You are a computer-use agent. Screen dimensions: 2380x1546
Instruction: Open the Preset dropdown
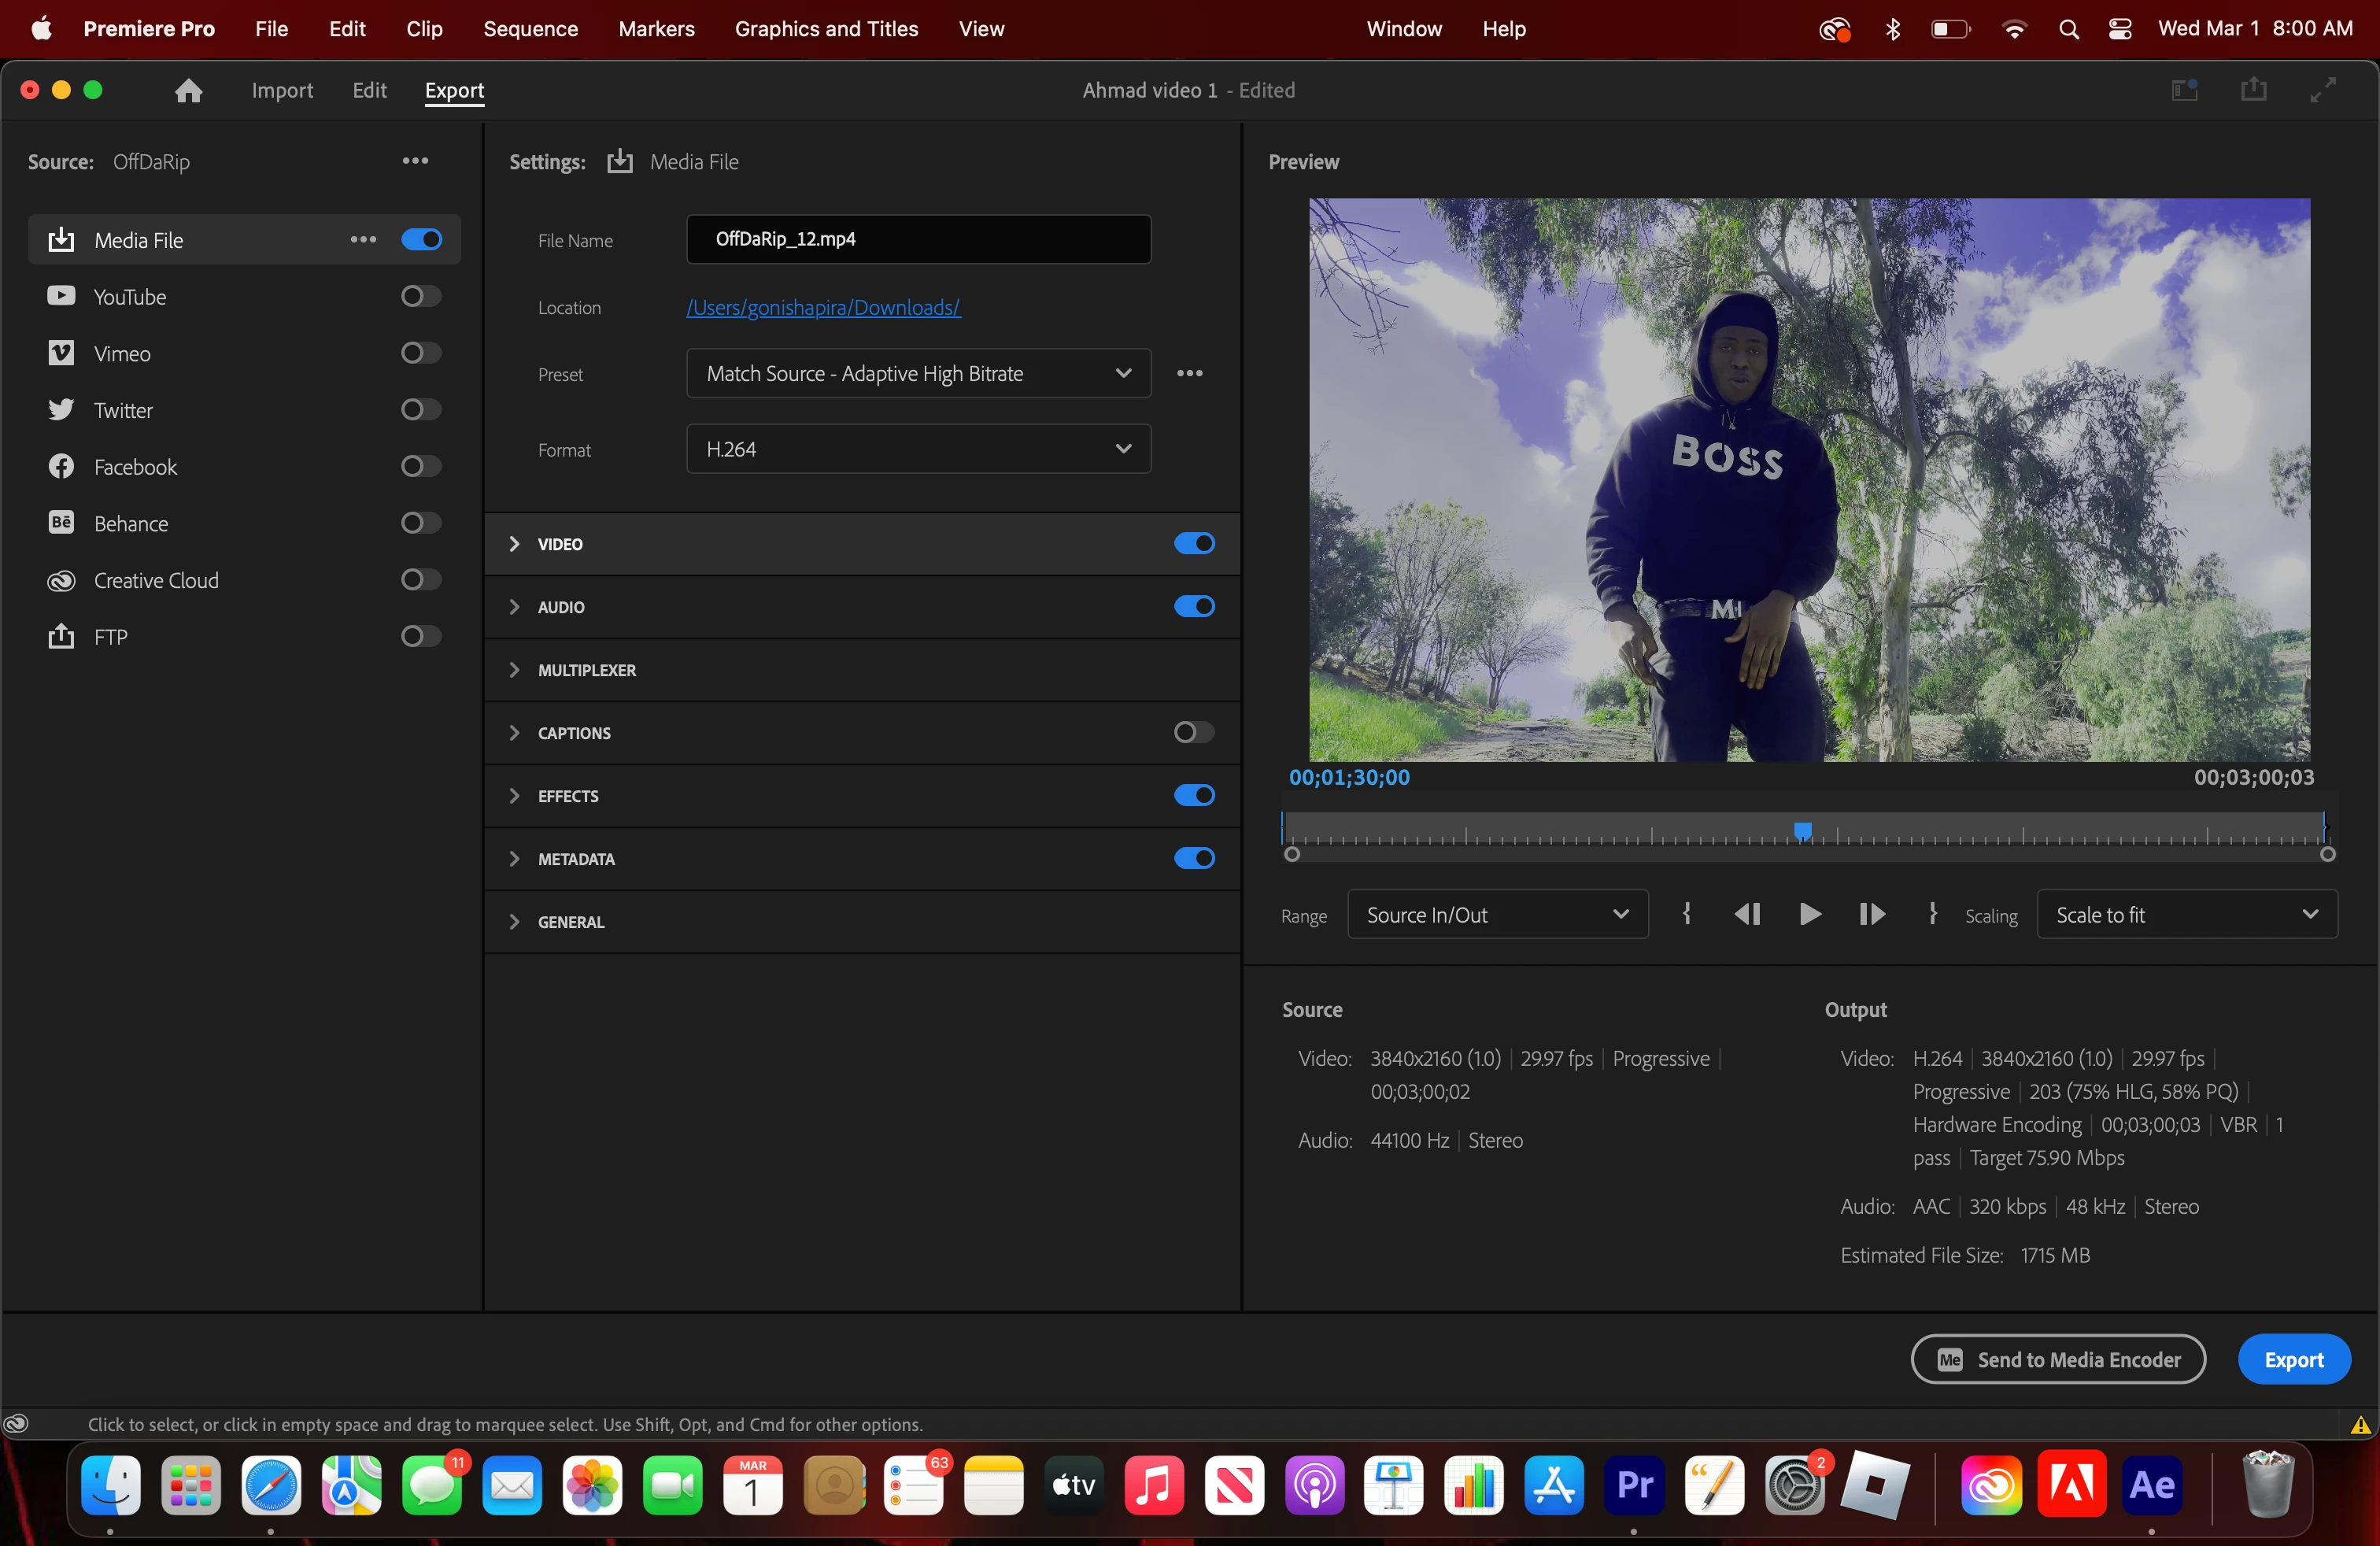click(918, 373)
